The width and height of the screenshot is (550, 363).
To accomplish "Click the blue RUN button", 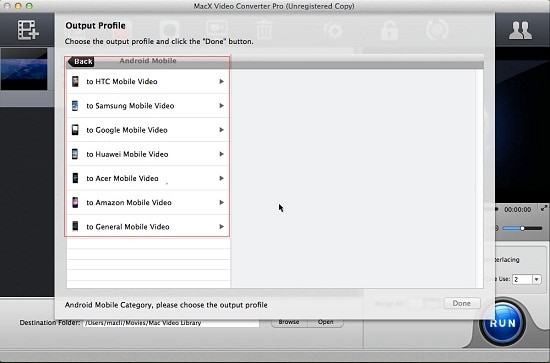I will pyautogui.click(x=503, y=323).
